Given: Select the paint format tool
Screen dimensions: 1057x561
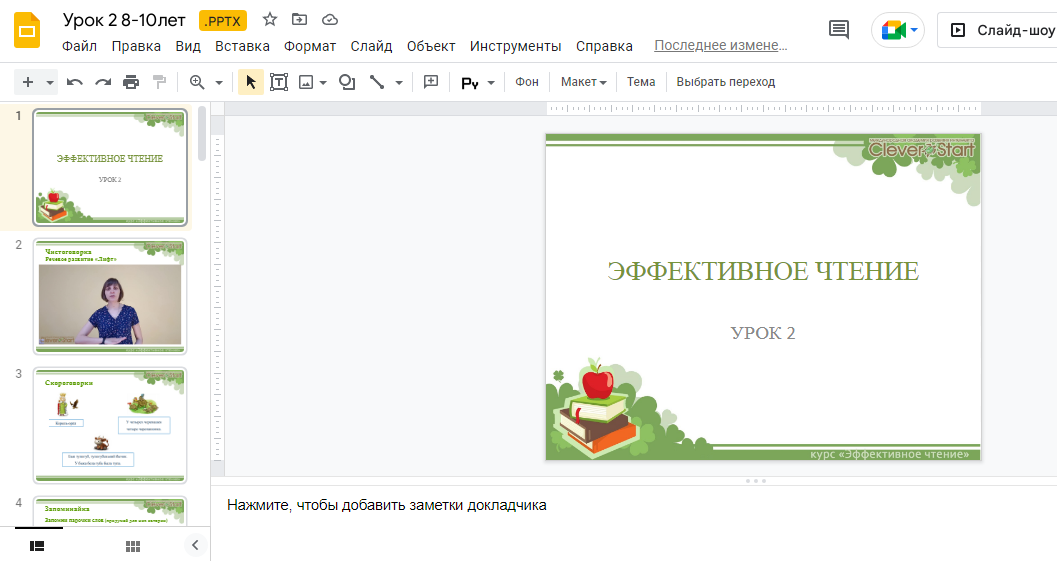Looking at the screenshot, I should (160, 82).
